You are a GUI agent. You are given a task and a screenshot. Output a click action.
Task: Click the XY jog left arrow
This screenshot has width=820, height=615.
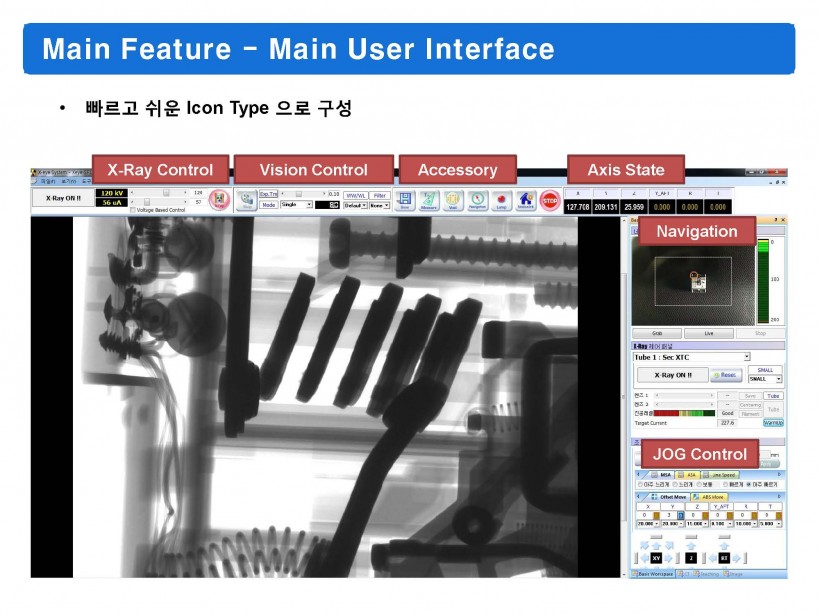645,559
